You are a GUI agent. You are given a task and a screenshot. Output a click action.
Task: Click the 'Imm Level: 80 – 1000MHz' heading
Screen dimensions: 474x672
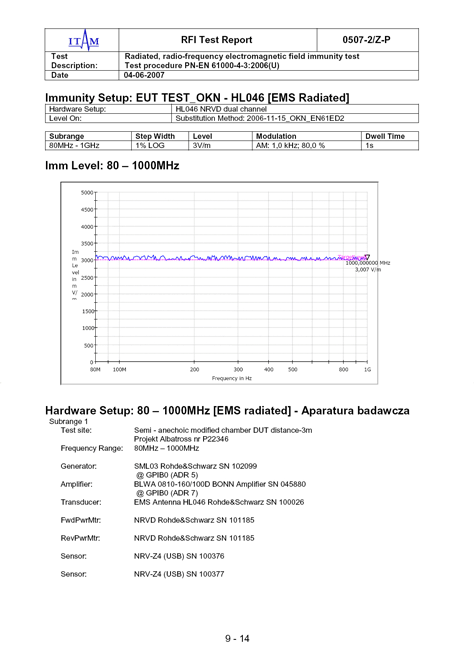(x=112, y=166)
